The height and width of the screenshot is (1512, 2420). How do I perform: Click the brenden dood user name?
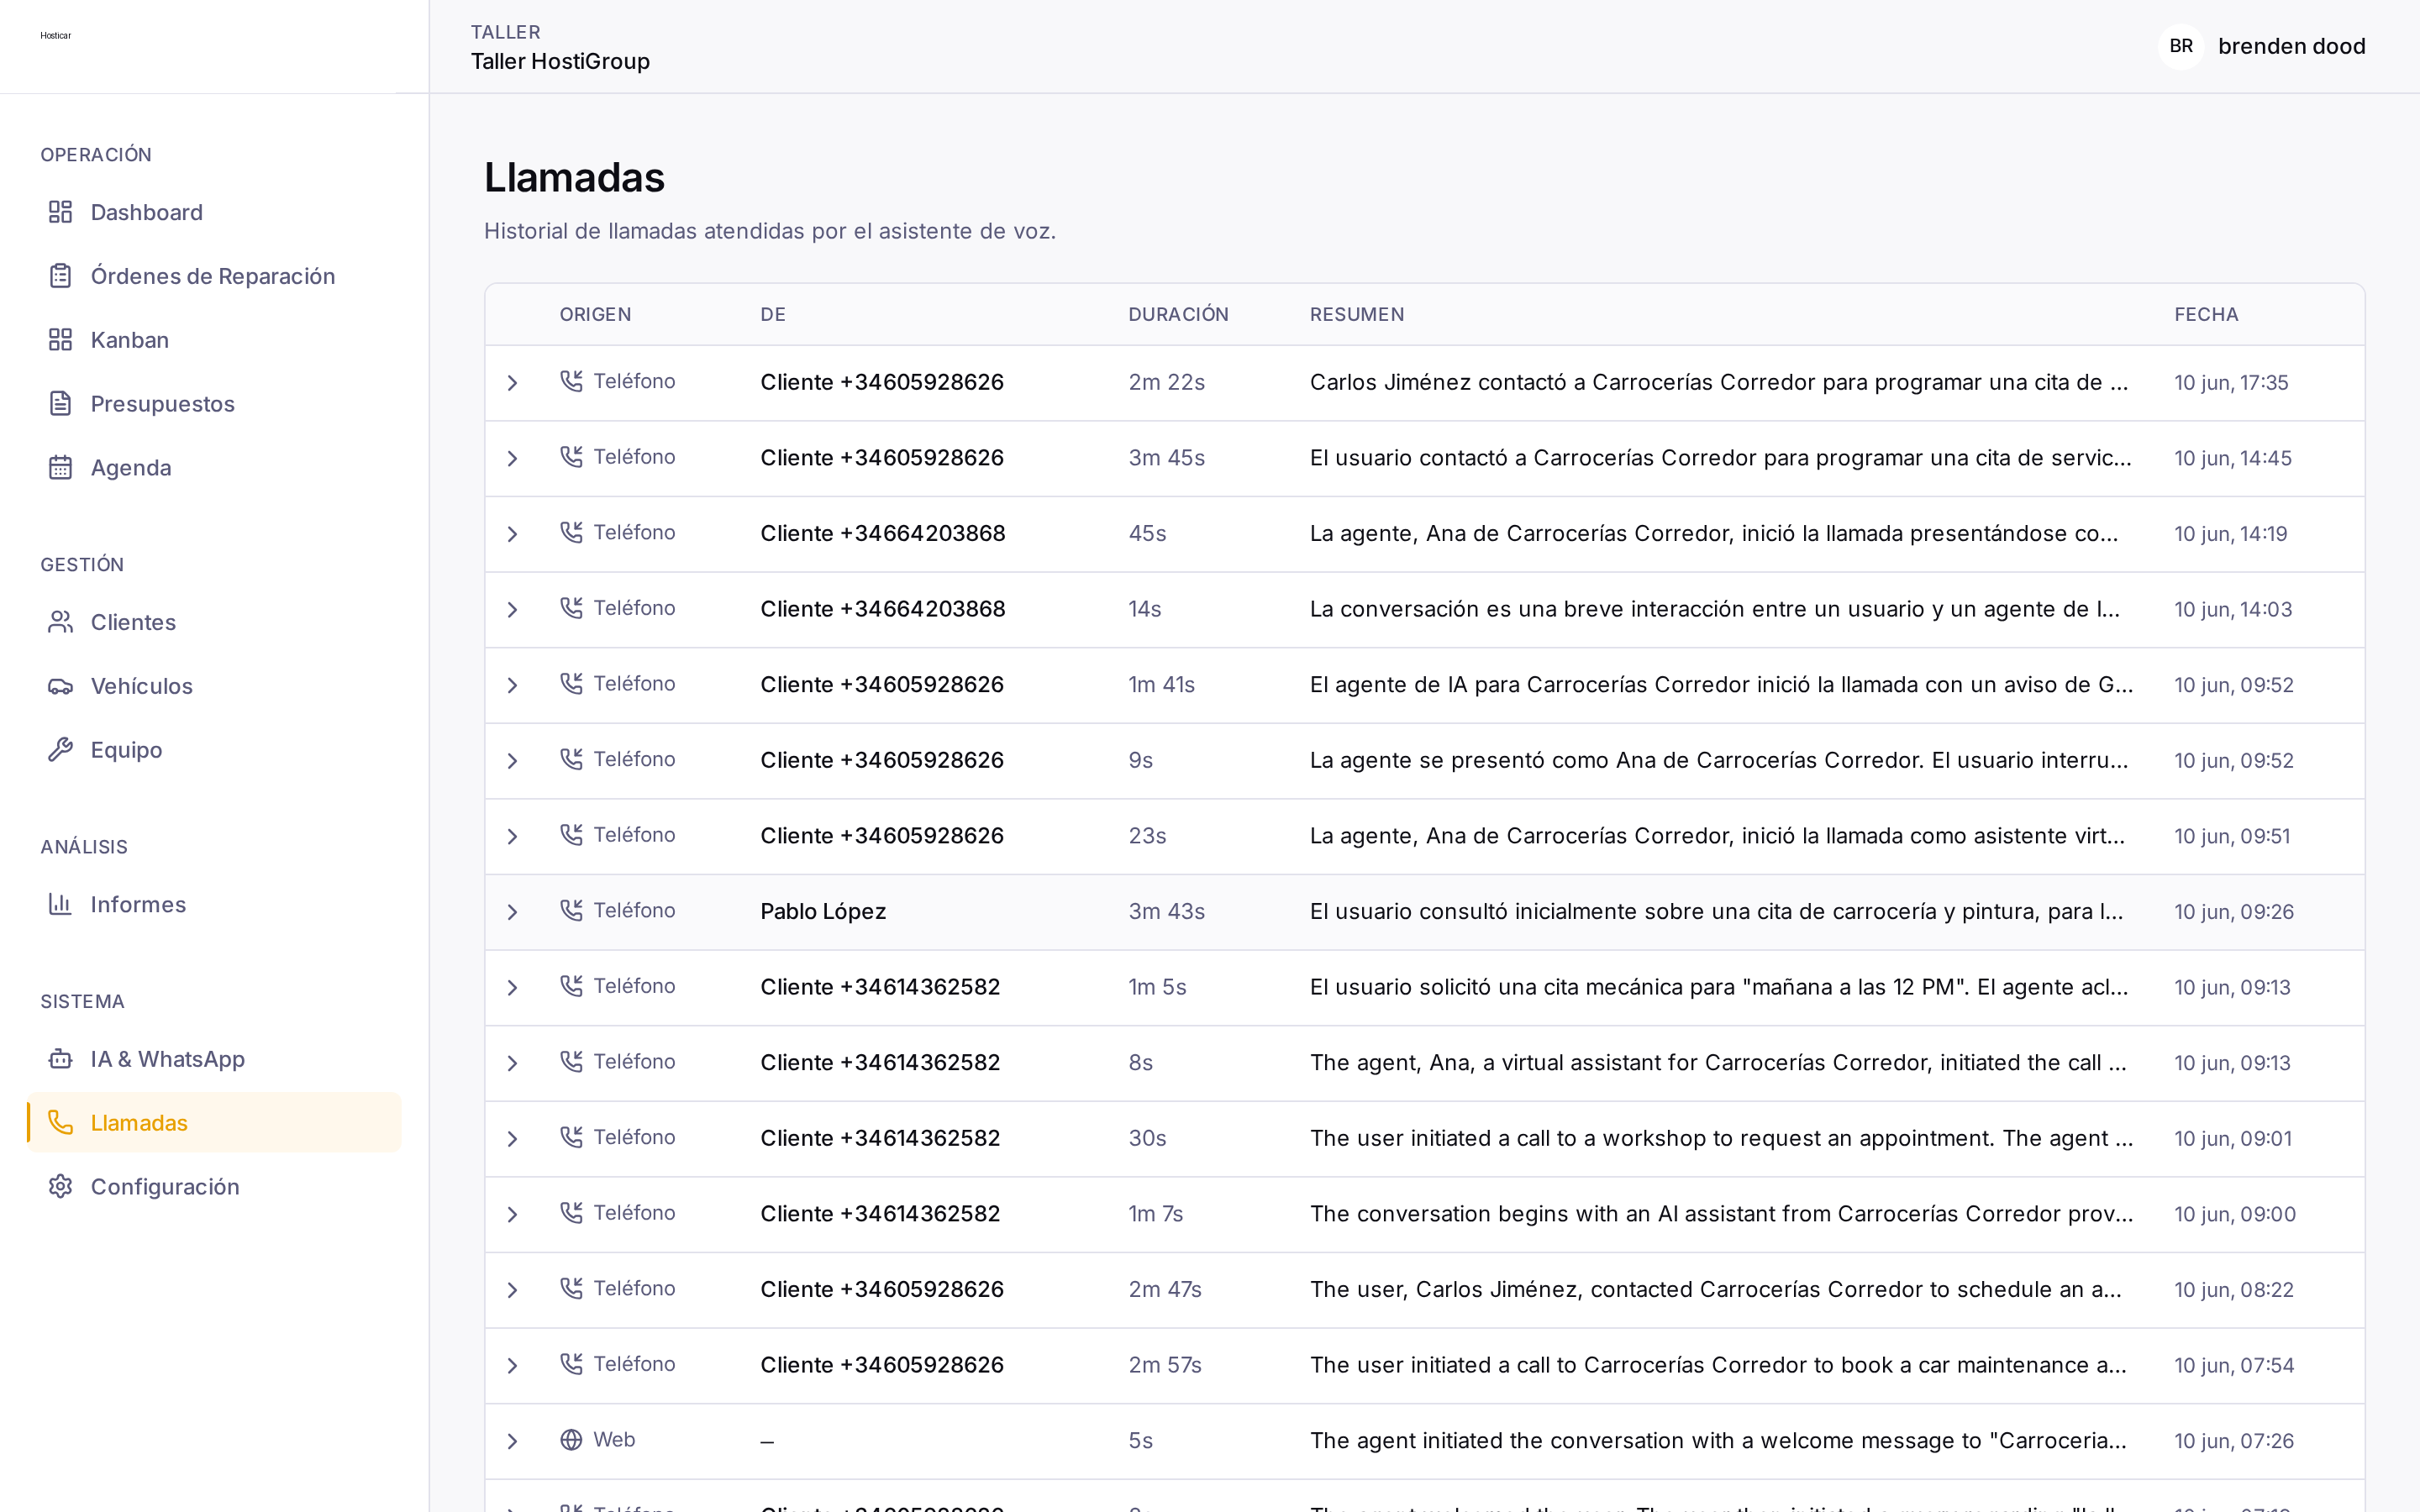pos(2291,46)
